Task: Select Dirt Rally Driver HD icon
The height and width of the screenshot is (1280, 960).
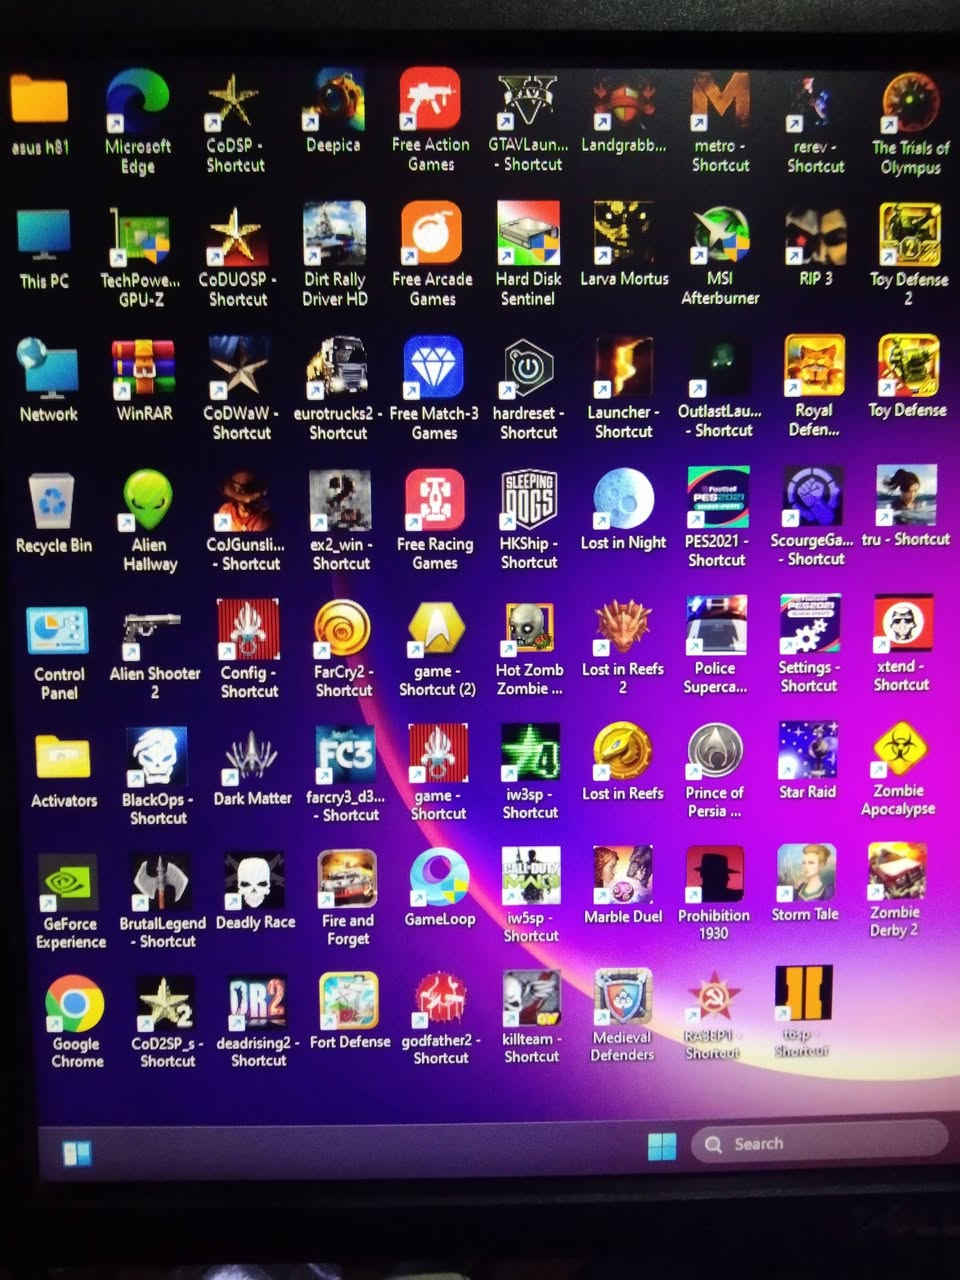Action: (334, 234)
